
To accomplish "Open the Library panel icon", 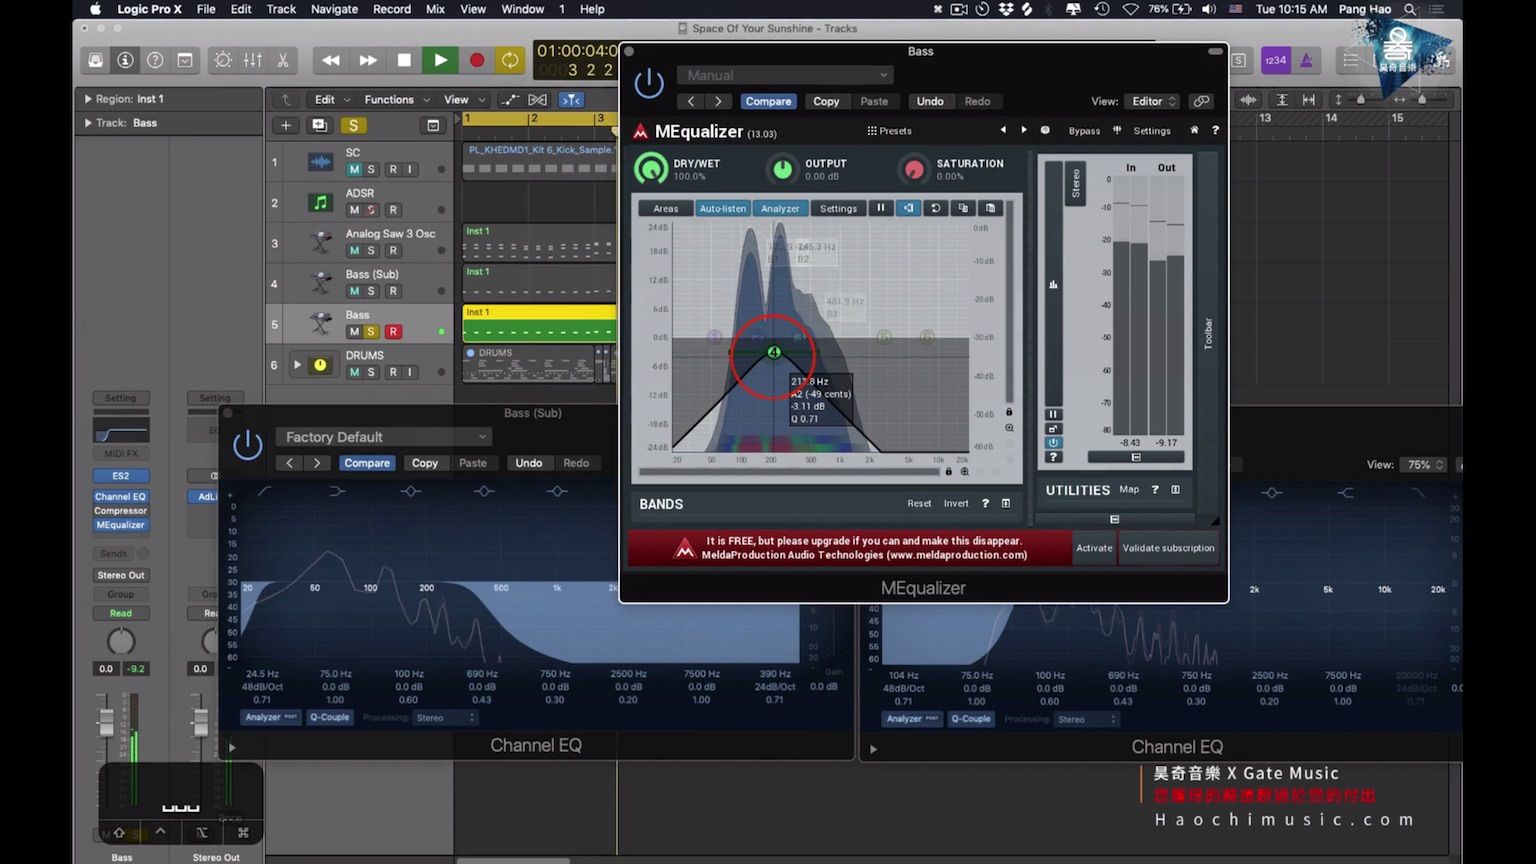I will tap(95, 60).
